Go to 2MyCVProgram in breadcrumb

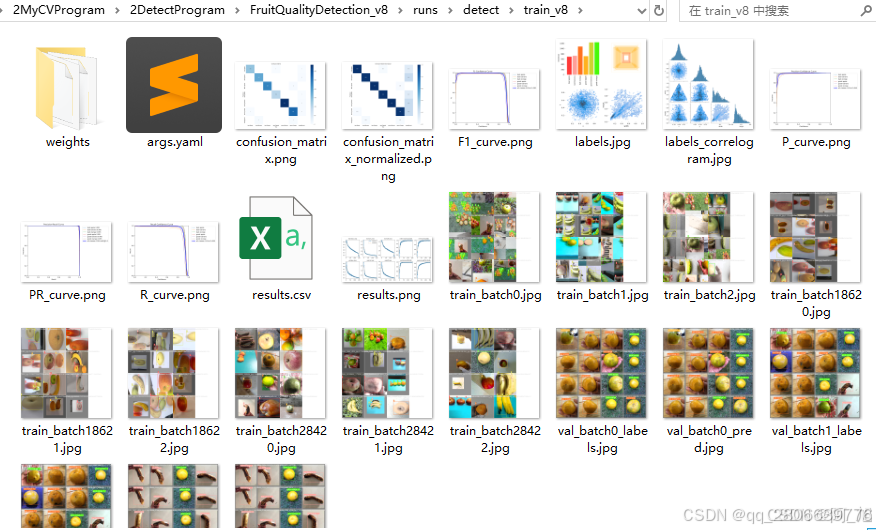click(59, 10)
